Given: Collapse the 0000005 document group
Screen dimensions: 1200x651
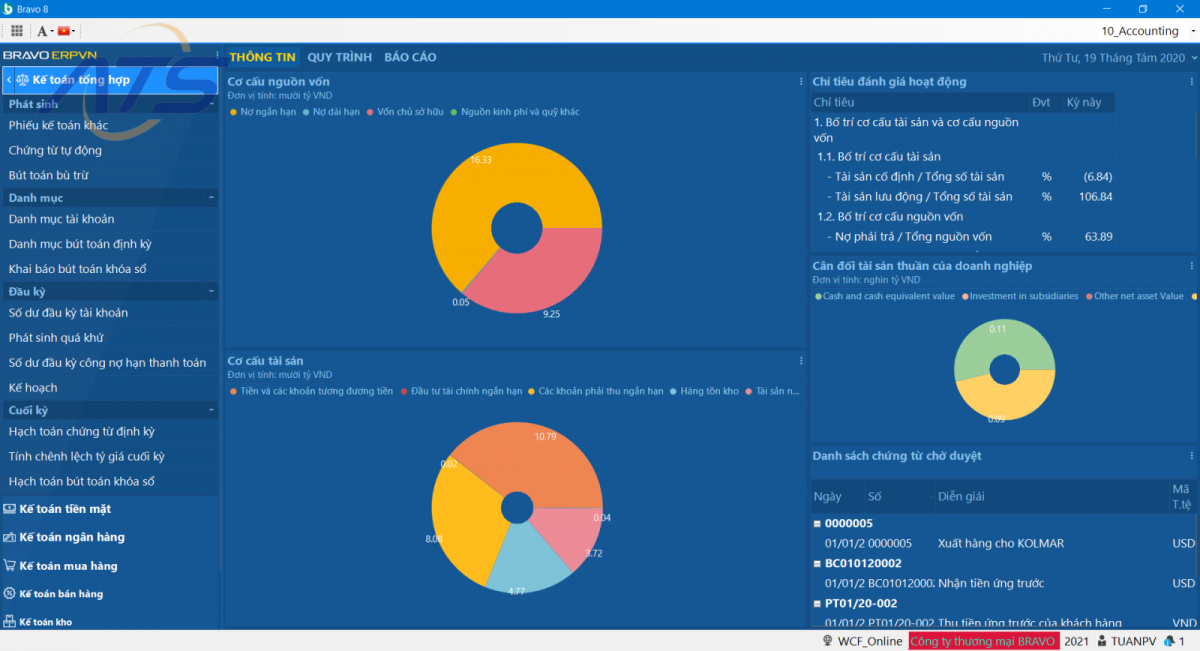Looking at the screenshot, I should coord(817,524).
